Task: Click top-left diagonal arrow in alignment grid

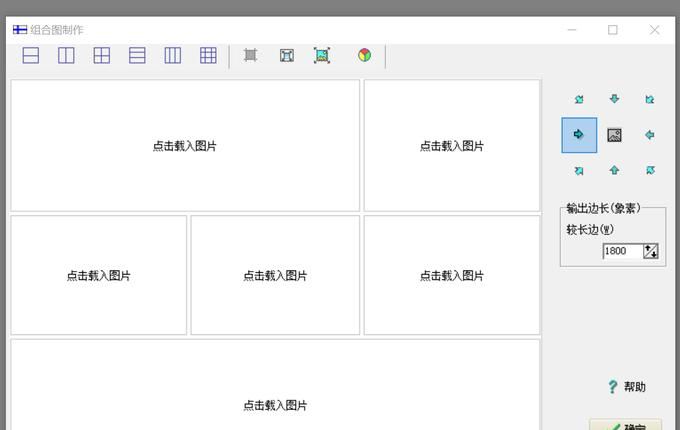Action: [x=579, y=99]
